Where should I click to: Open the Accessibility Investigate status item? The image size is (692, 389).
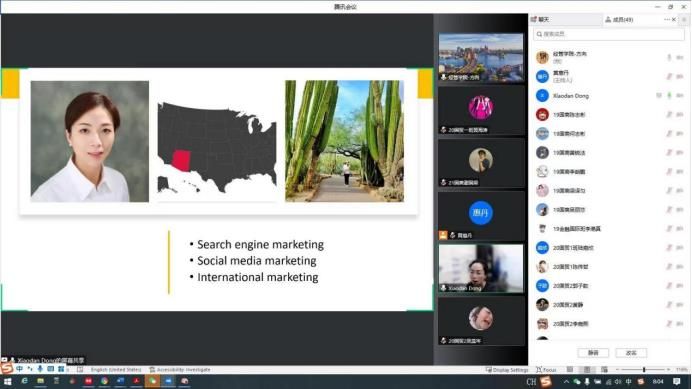click(180, 370)
